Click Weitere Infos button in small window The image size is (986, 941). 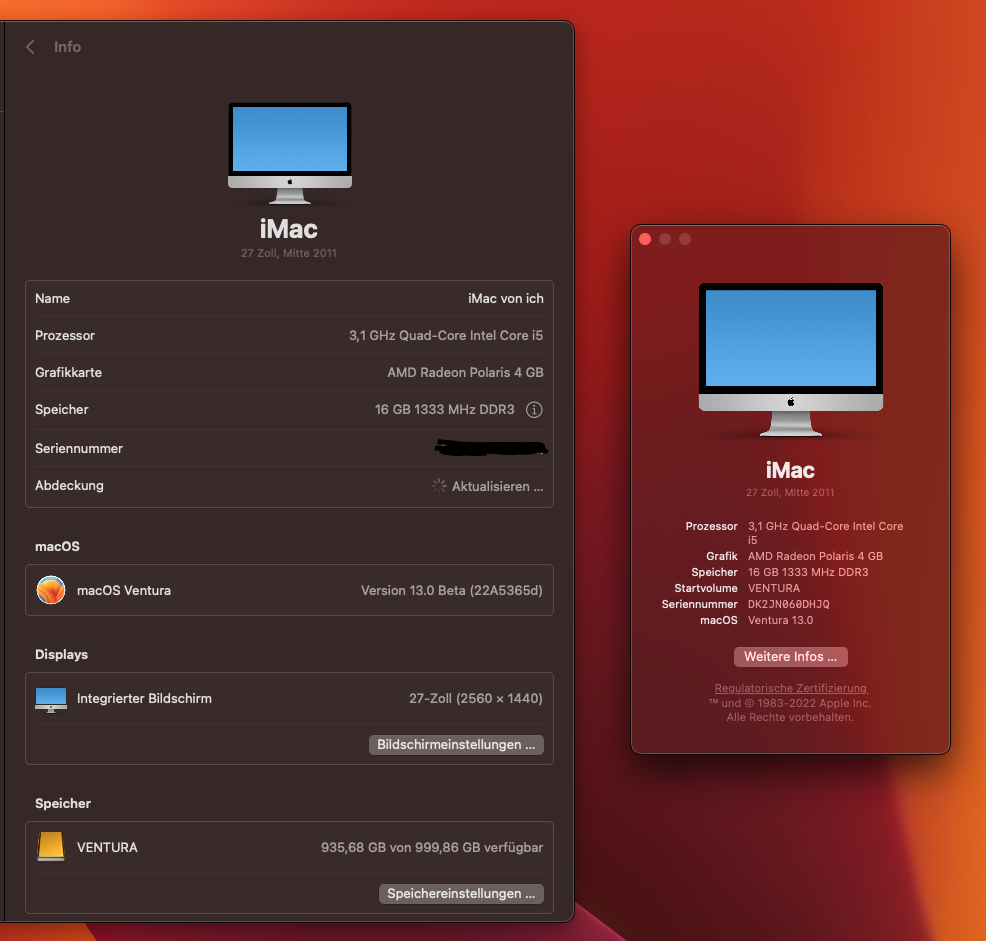tap(790, 657)
